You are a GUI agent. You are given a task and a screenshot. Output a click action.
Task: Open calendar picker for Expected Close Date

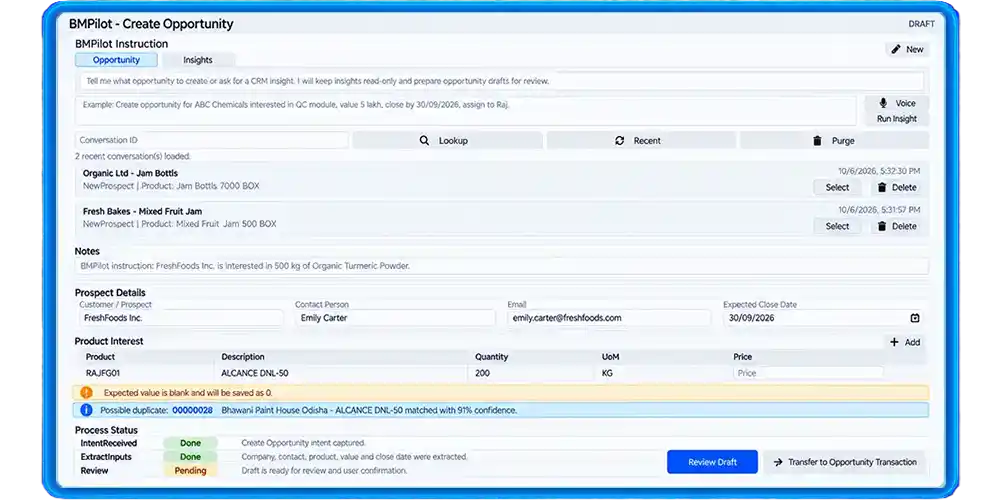click(x=915, y=318)
